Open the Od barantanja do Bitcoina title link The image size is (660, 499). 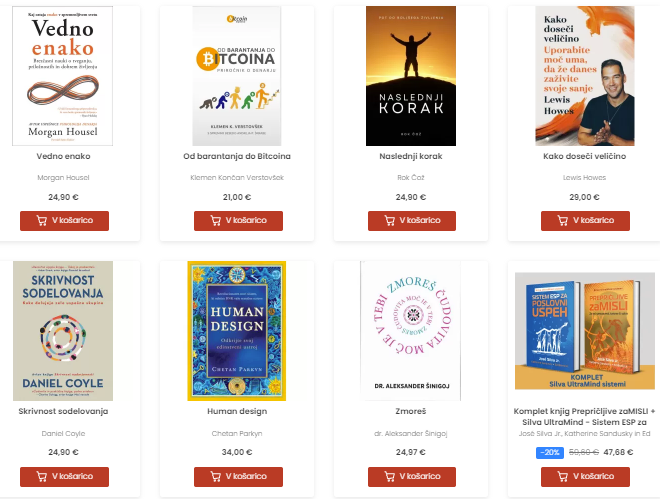click(237, 156)
